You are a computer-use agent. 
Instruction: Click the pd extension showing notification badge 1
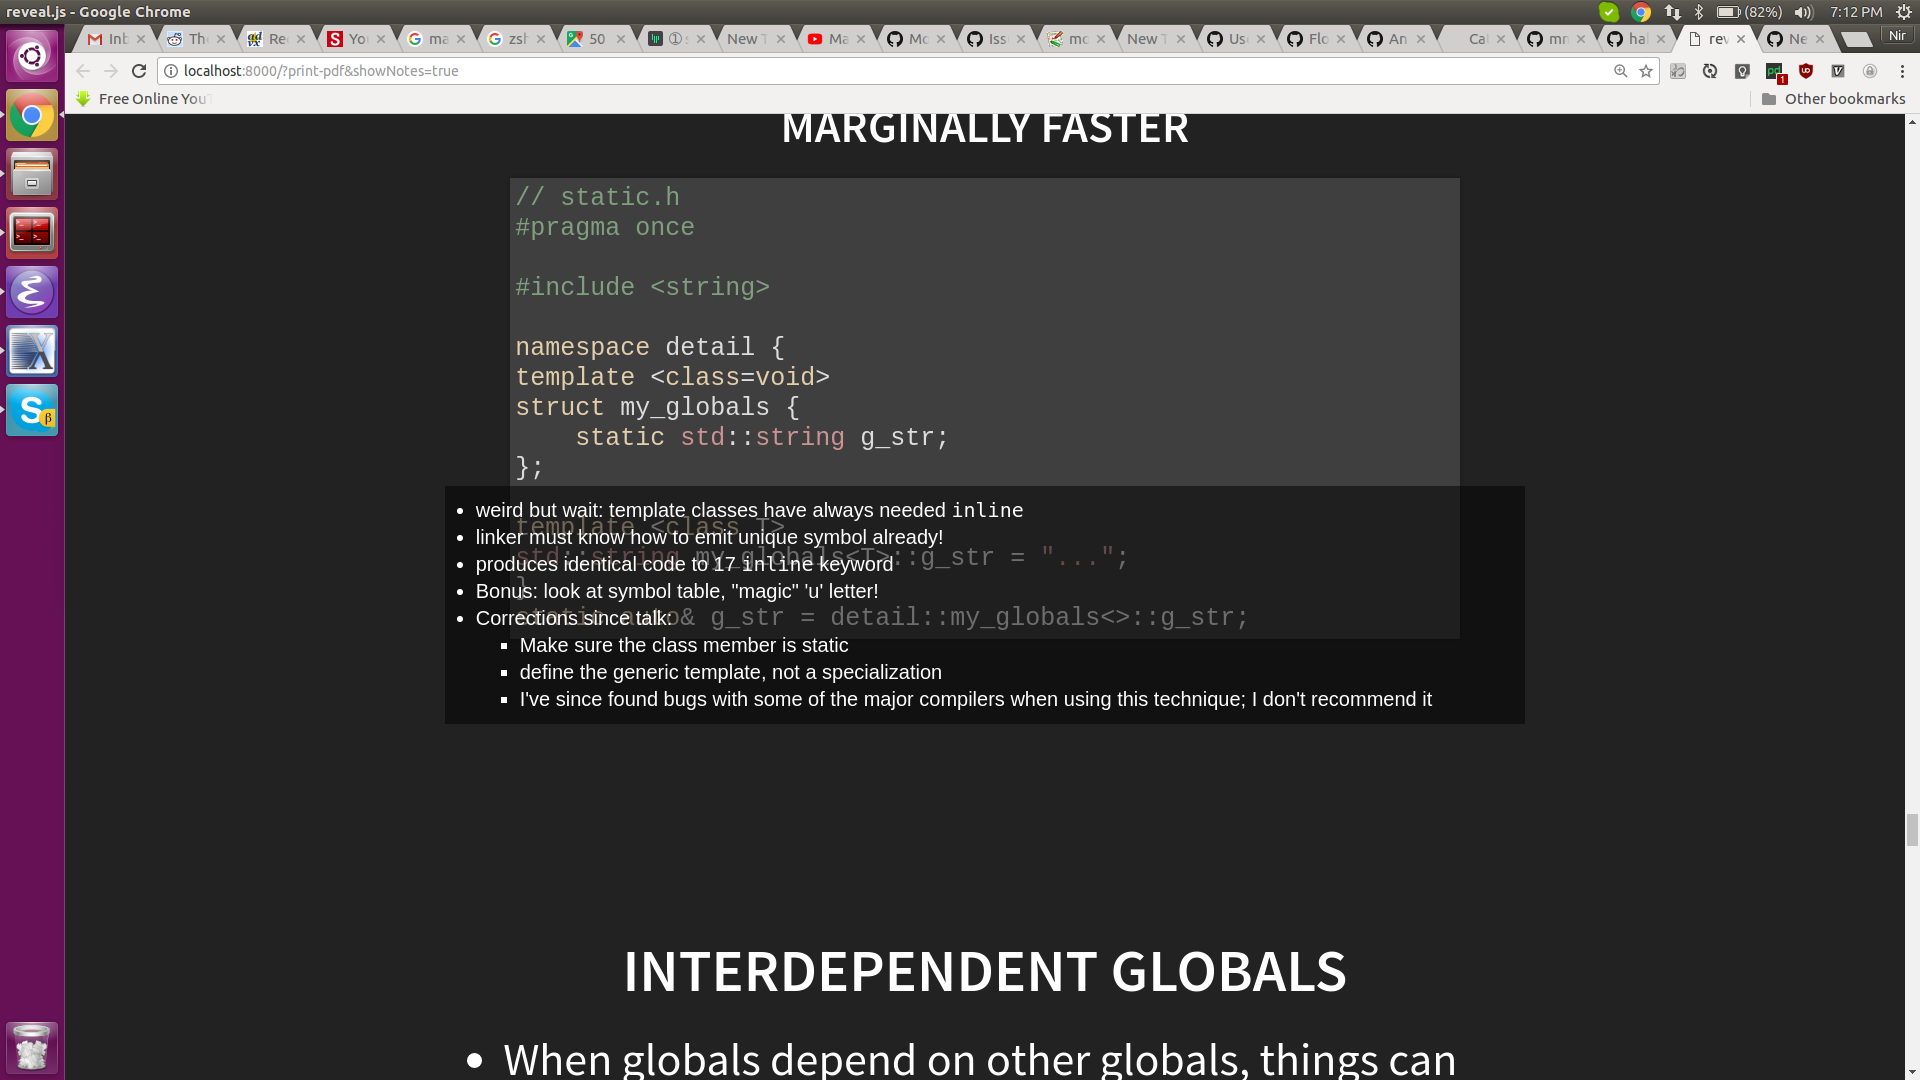click(x=1773, y=71)
